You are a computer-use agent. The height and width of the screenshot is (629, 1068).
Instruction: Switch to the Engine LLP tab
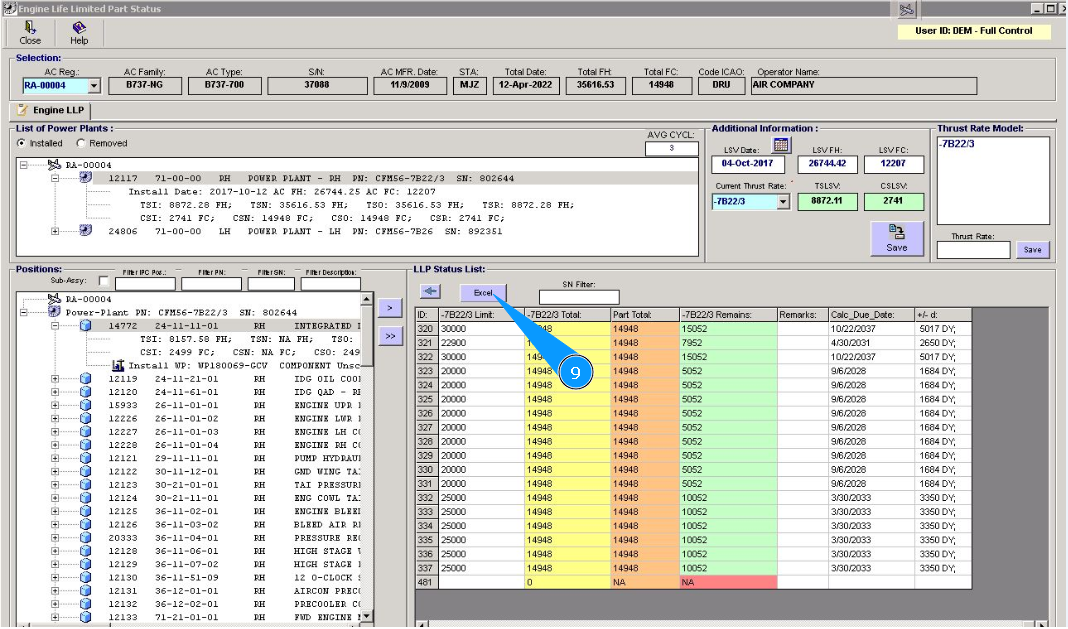pos(52,110)
